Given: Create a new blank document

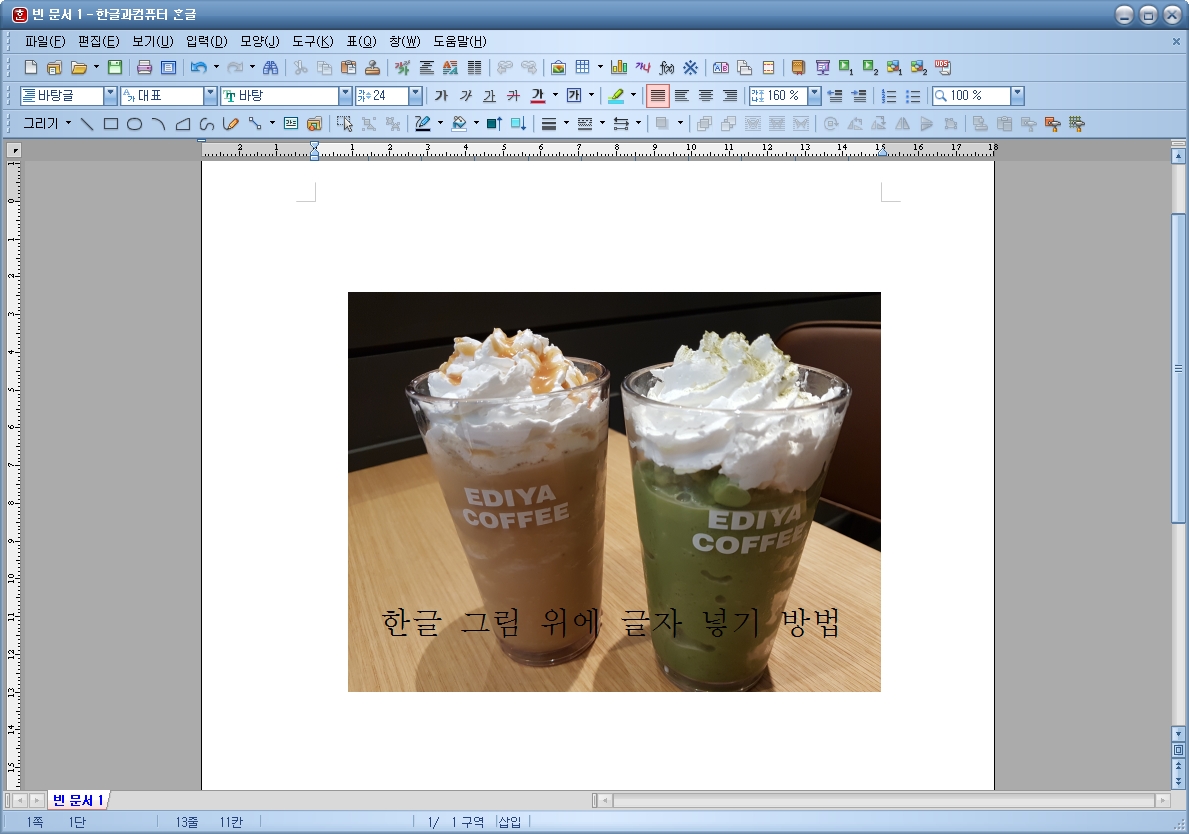Looking at the screenshot, I should pyautogui.click(x=30, y=67).
